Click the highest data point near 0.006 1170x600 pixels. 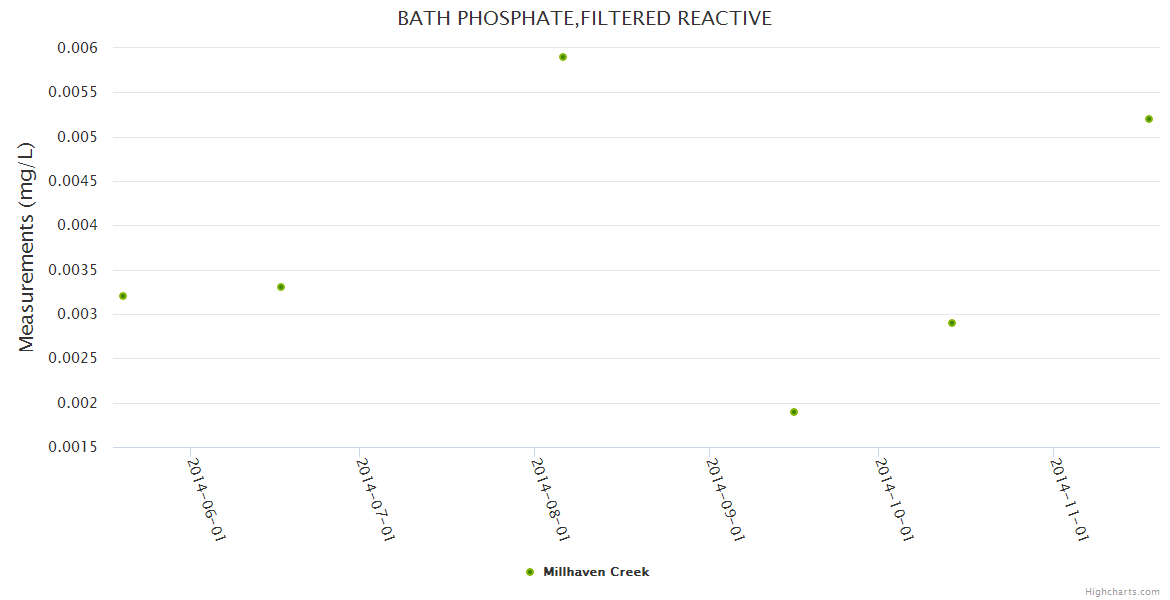(563, 57)
